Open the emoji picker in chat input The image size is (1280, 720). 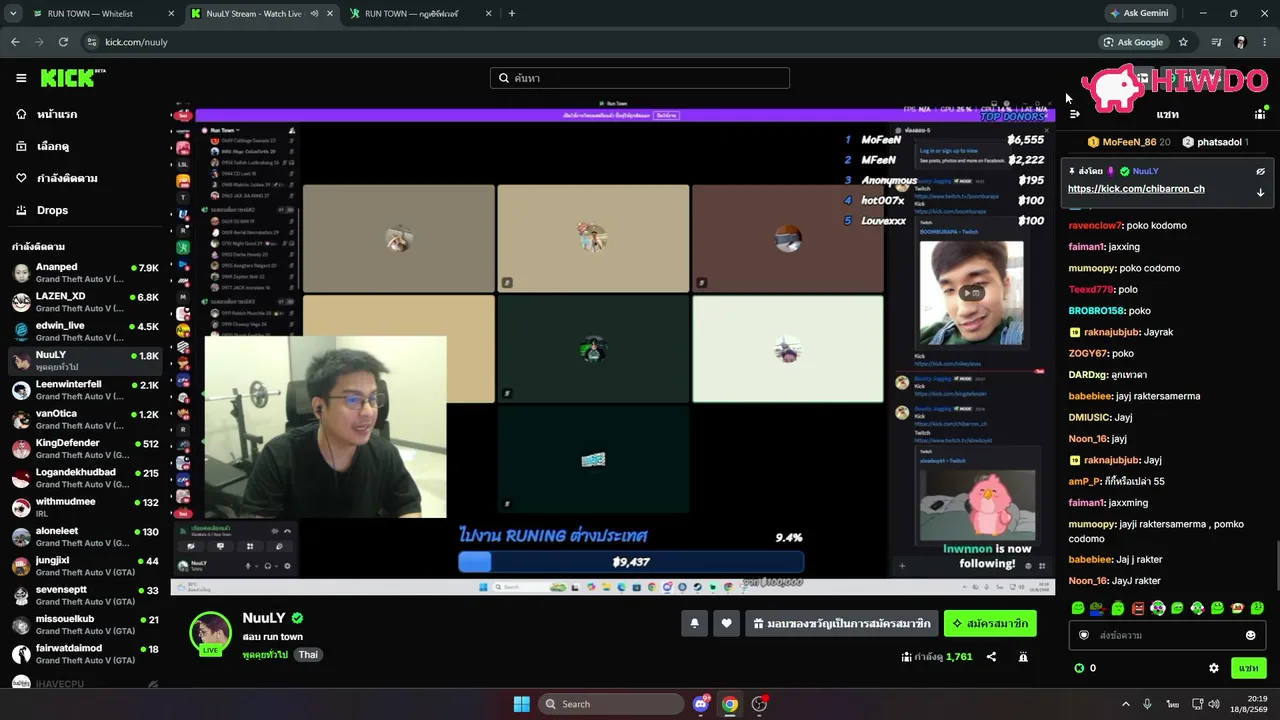[1250, 635]
